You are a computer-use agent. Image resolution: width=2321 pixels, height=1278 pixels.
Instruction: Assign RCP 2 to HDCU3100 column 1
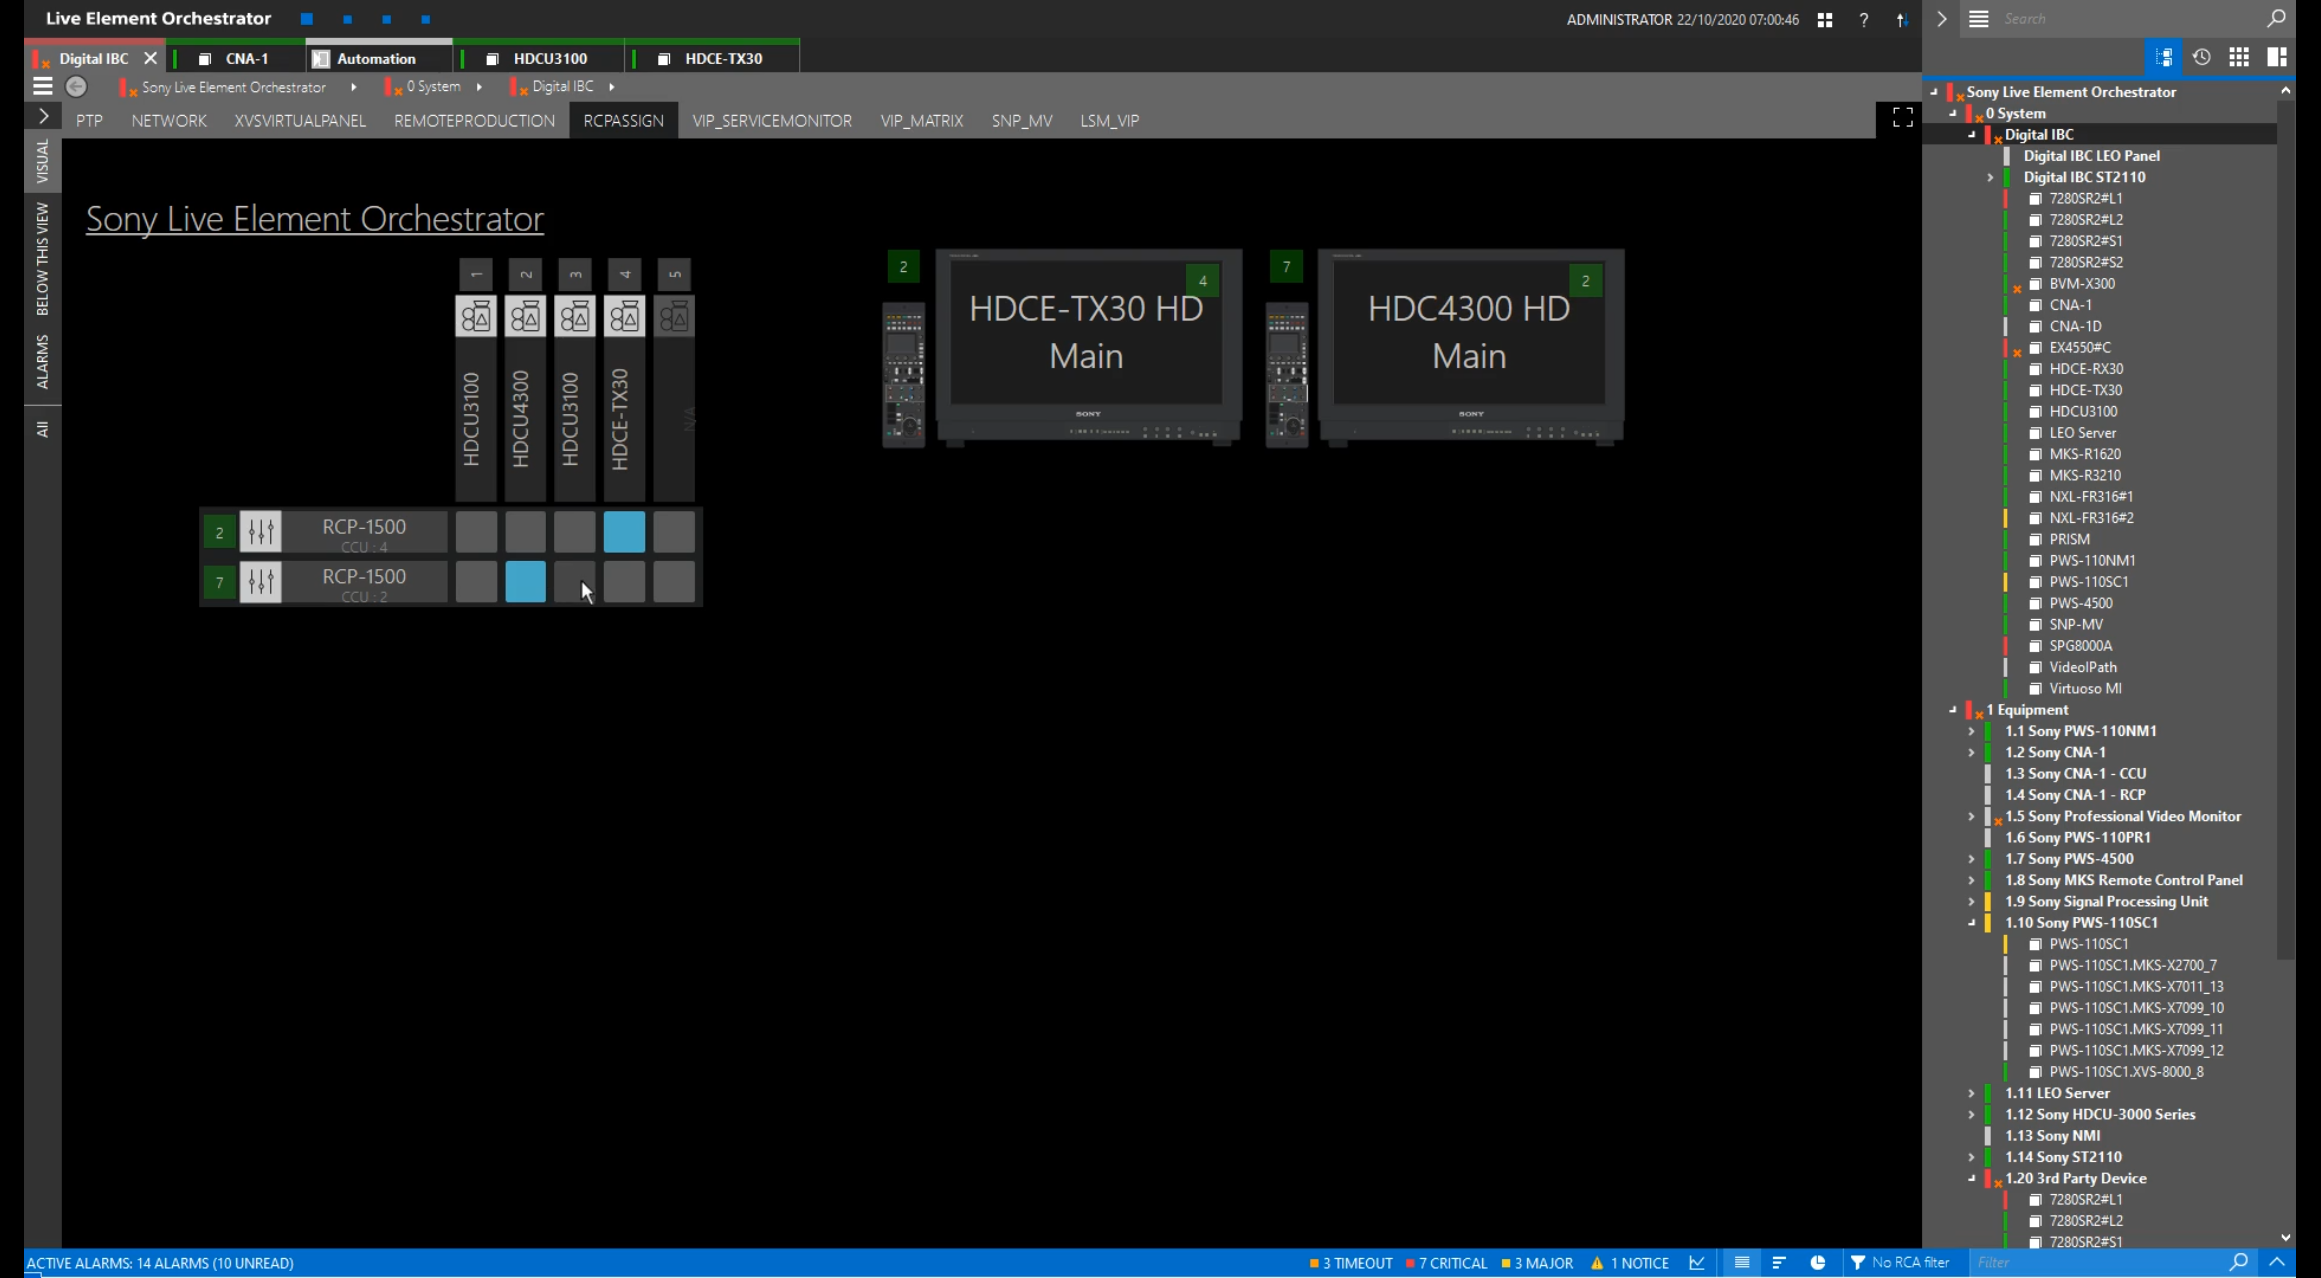(x=476, y=532)
